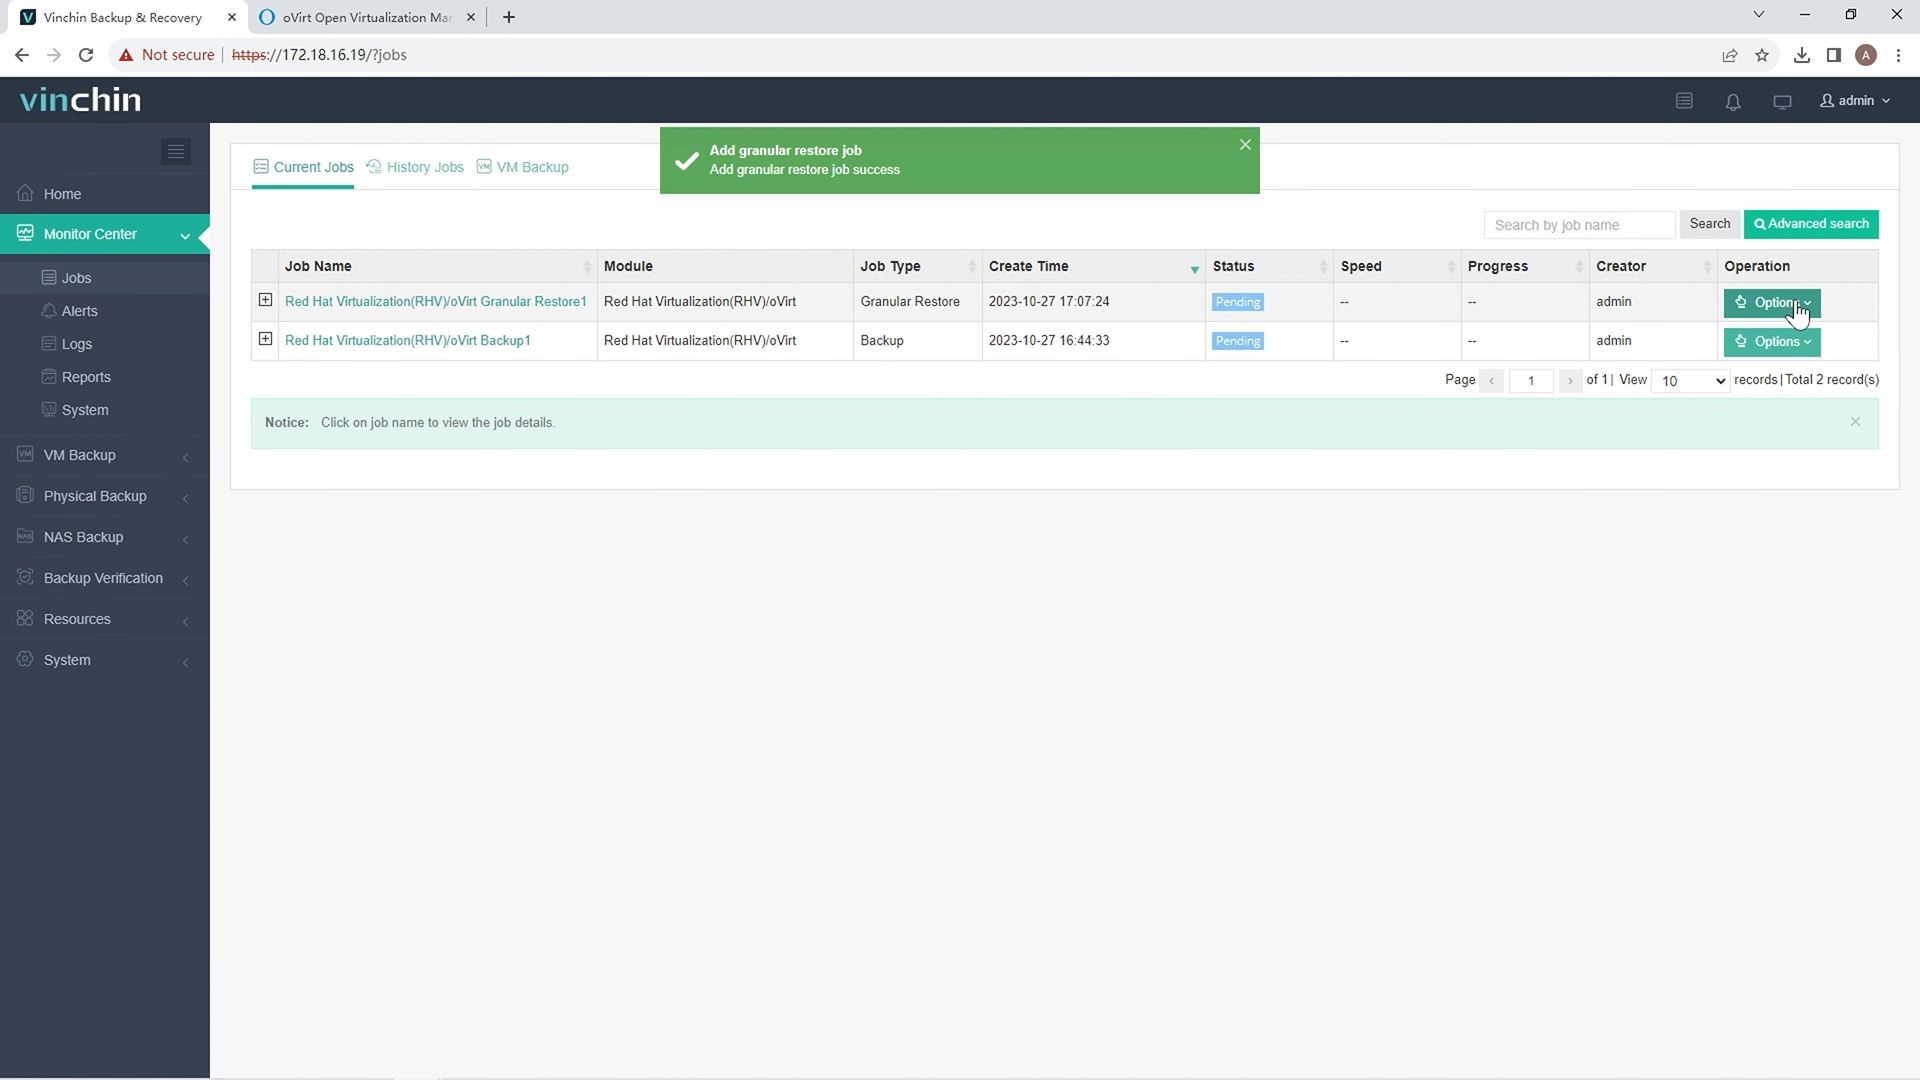Click the Search by job name field
Viewport: 1920px width, 1080px height.
click(1579, 225)
